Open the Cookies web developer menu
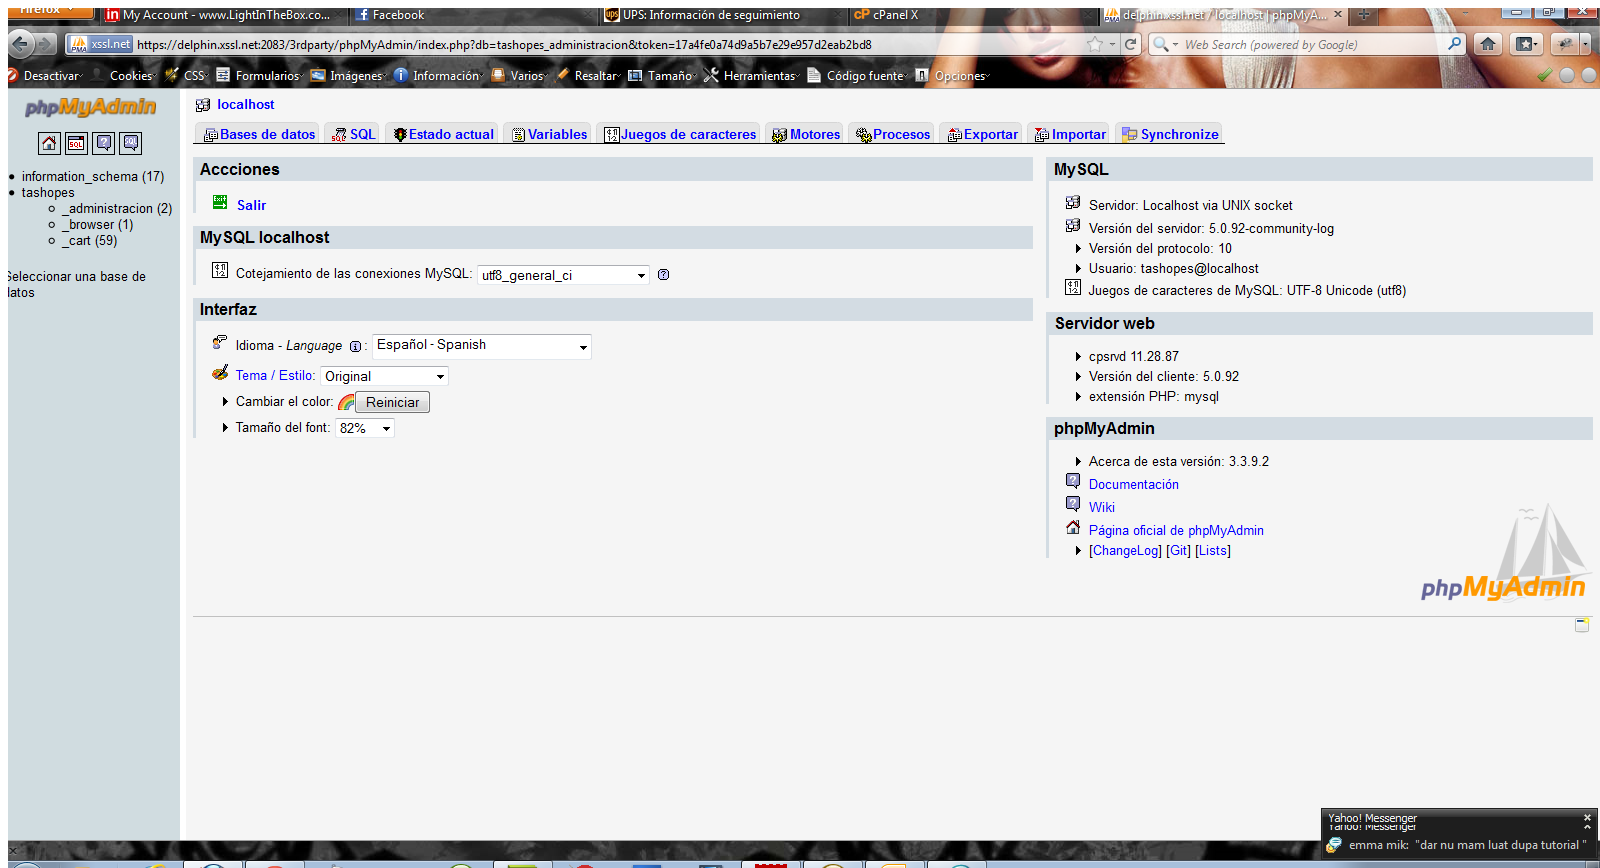The height and width of the screenshot is (868, 1600). [125, 75]
